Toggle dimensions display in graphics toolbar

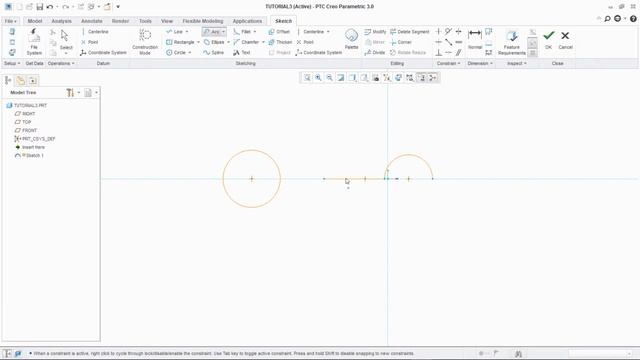click(422, 78)
